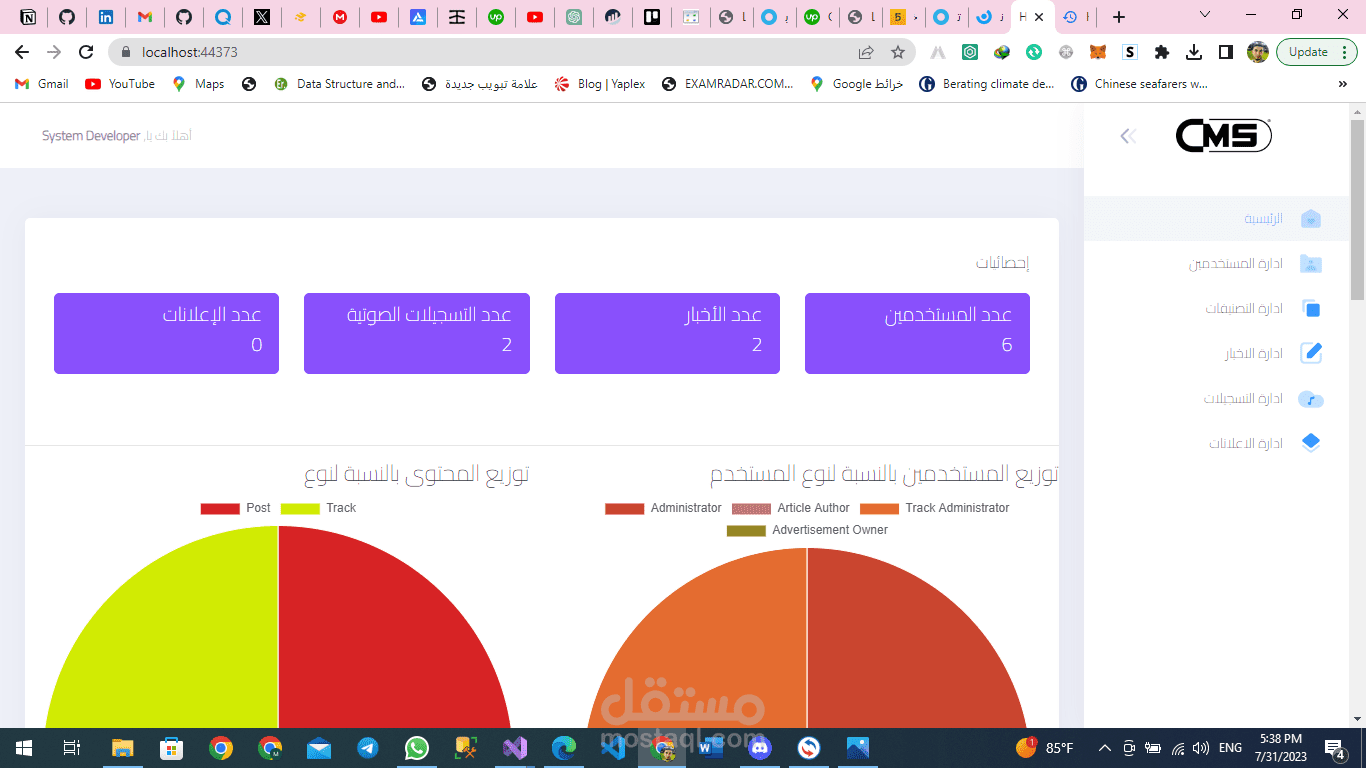Image resolution: width=1366 pixels, height=768 pixels.
Task: Click عدد الأخبار stat card
Action: coord(667,333)
